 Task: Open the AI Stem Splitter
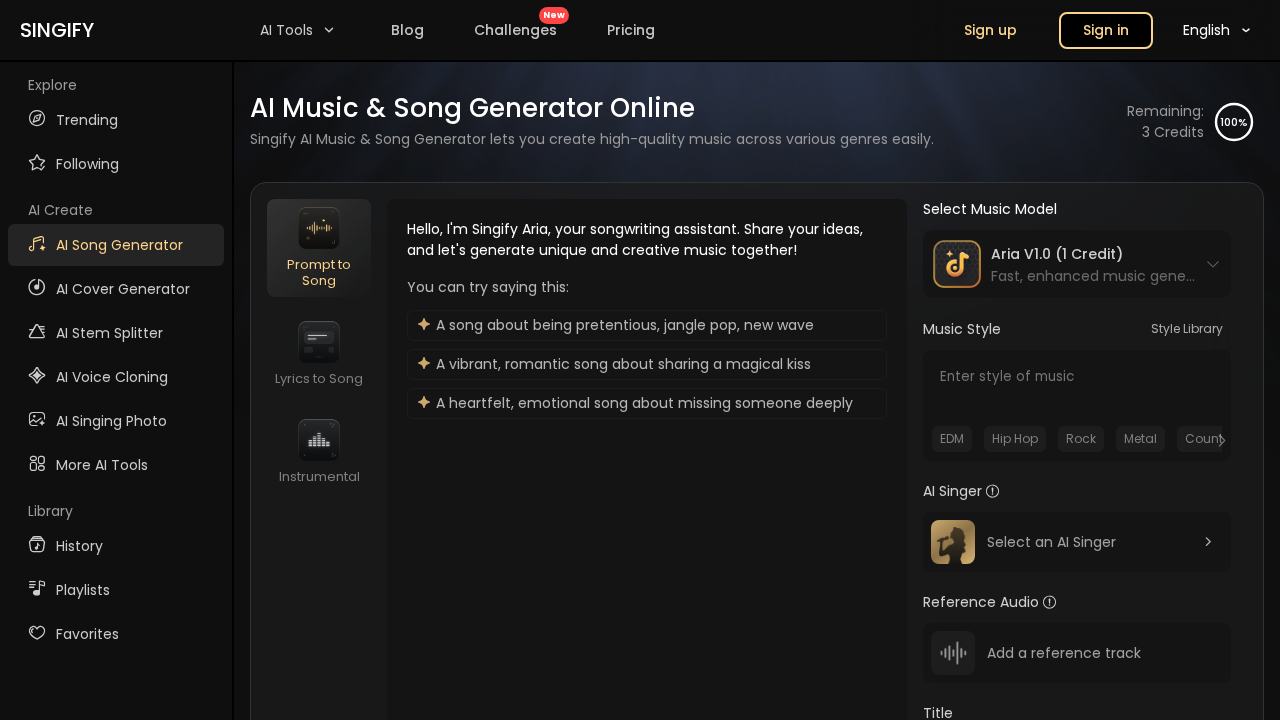[x=109, y=333]
